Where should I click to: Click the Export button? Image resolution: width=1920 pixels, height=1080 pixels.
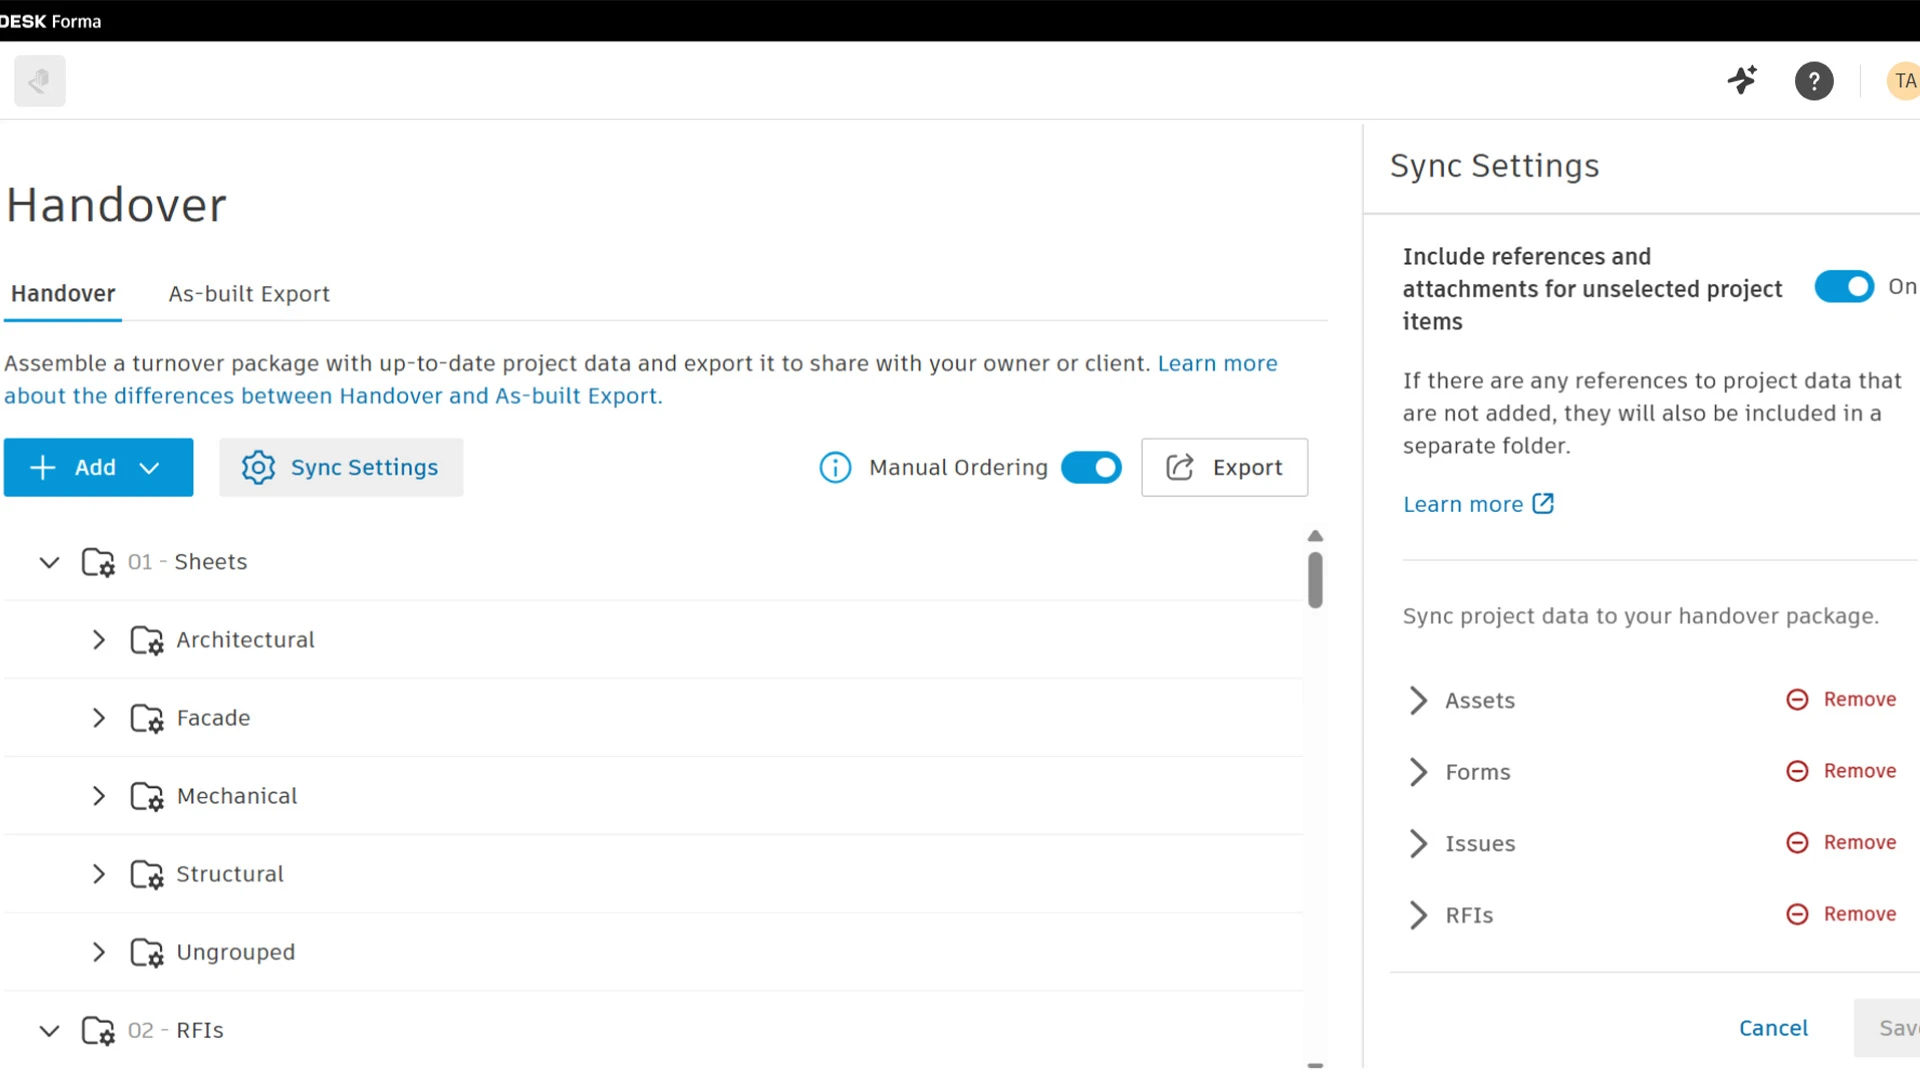click(x=1224, y=467)
